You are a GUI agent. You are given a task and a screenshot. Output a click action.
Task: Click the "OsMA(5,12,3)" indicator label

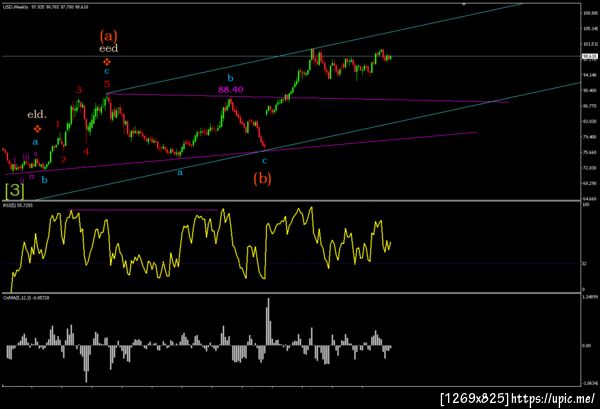[16, 297]
